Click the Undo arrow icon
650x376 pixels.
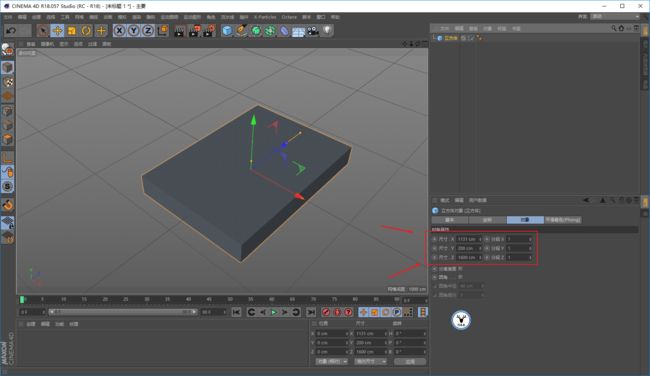point(12,31)
